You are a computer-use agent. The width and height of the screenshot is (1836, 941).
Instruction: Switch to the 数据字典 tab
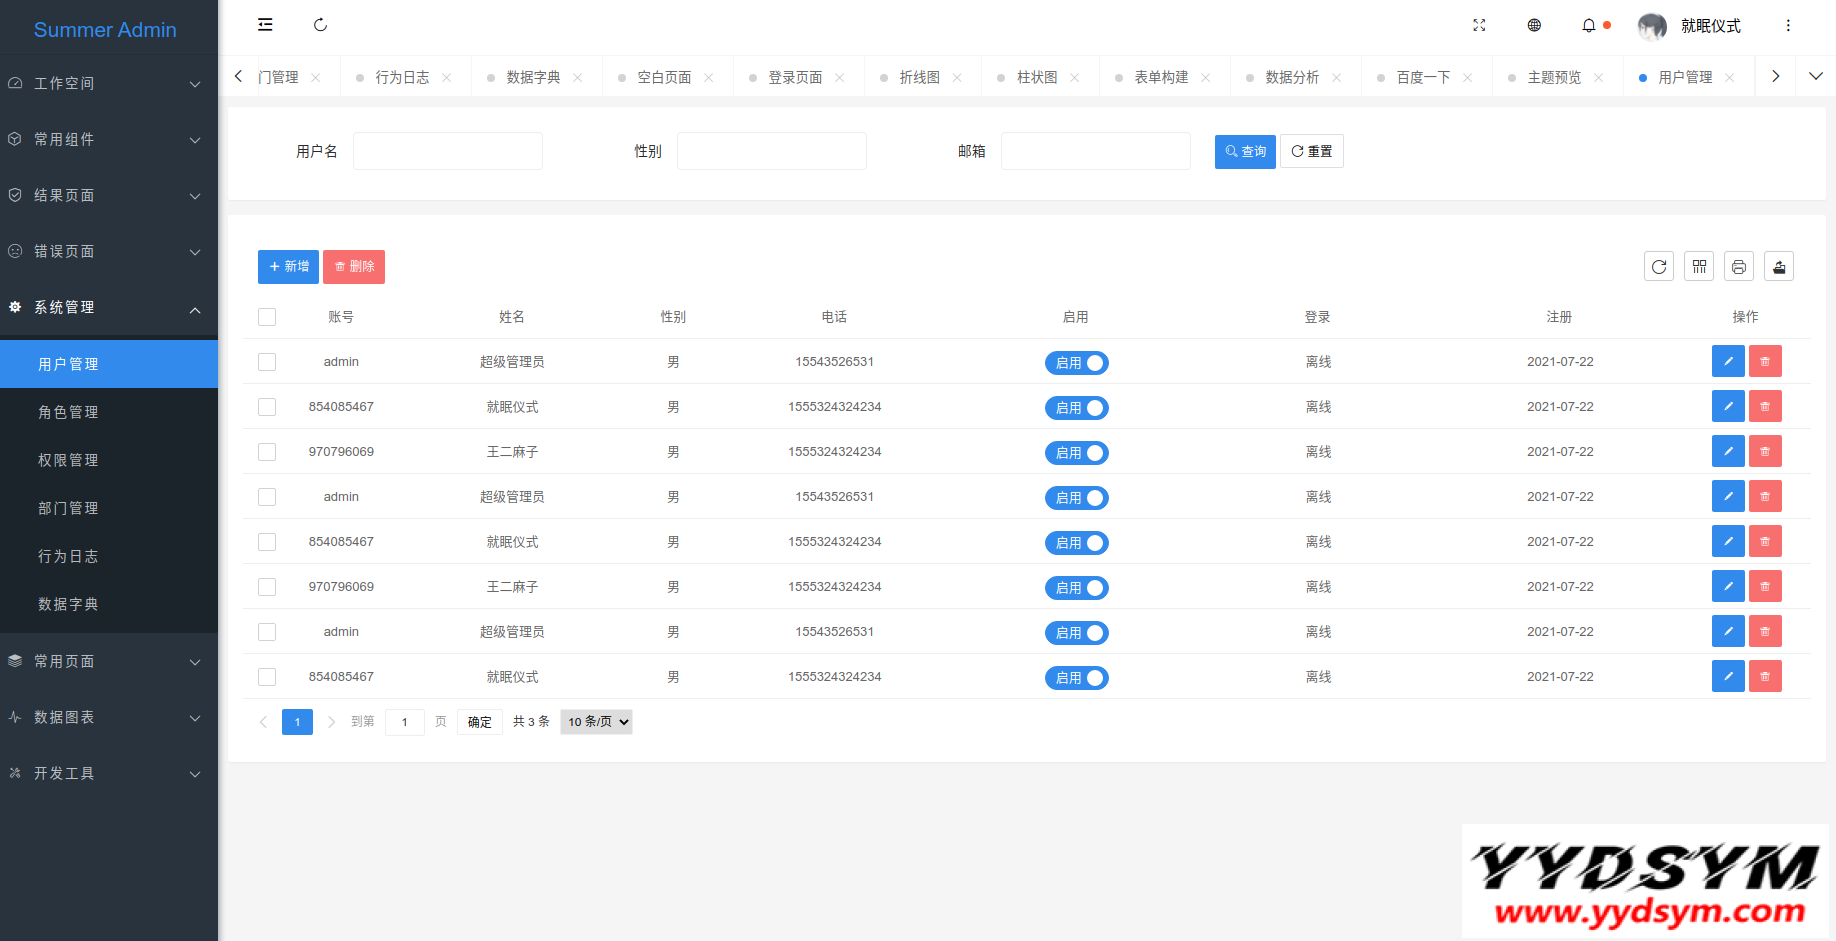coord(533,77)
